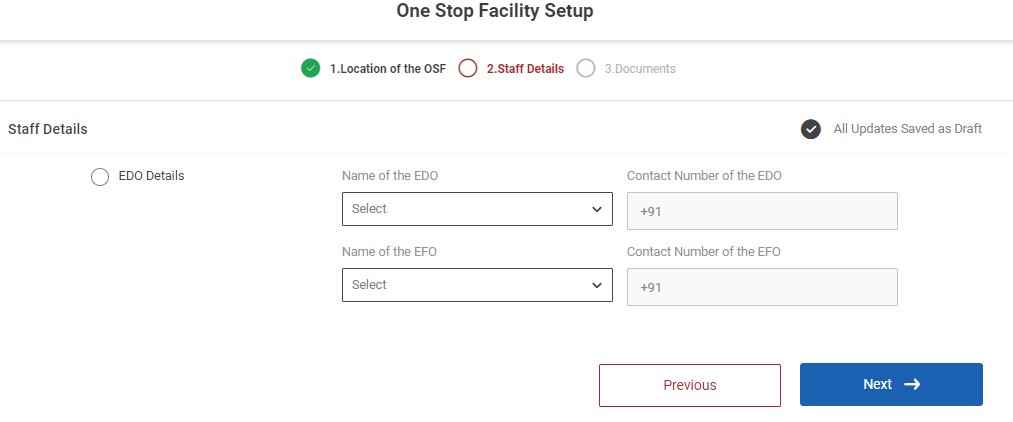The width and height of the screenshot is (1013, 422).
Task: Focus the Contact Number of the EDO field
Action: [762, 211]
